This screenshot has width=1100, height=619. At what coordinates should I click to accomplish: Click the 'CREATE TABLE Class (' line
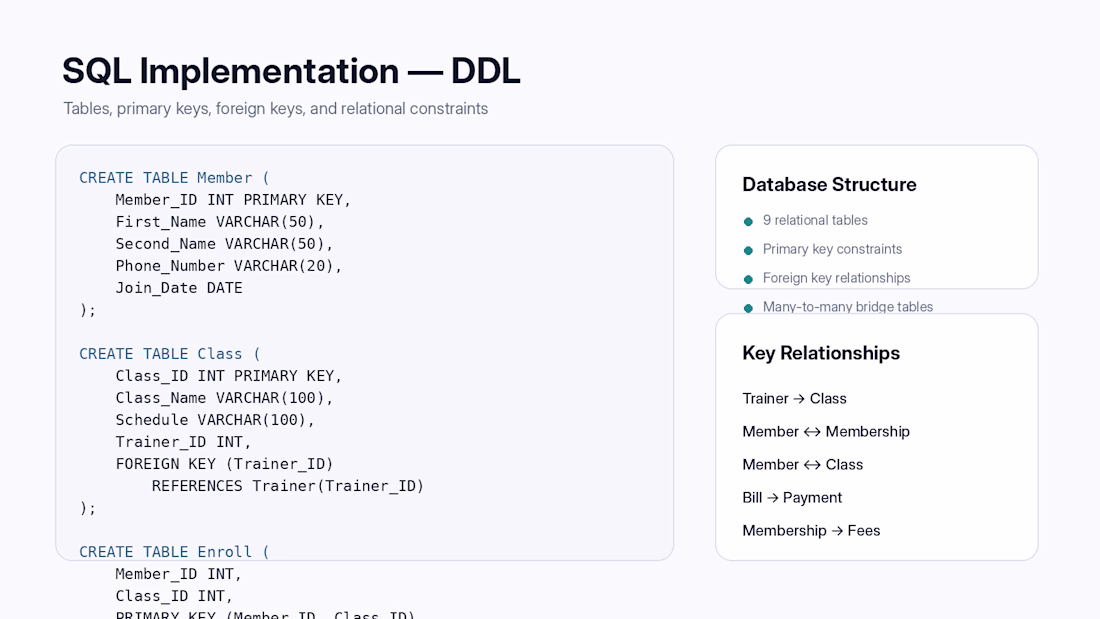tap(169, 354)
